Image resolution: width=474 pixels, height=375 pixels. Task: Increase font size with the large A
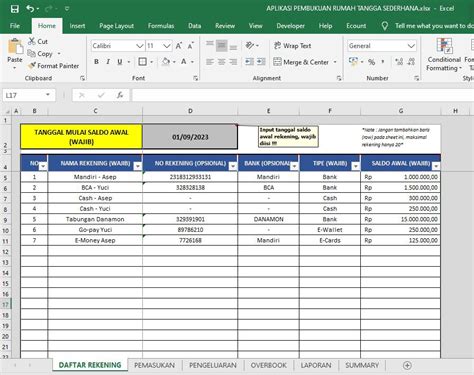179,46
